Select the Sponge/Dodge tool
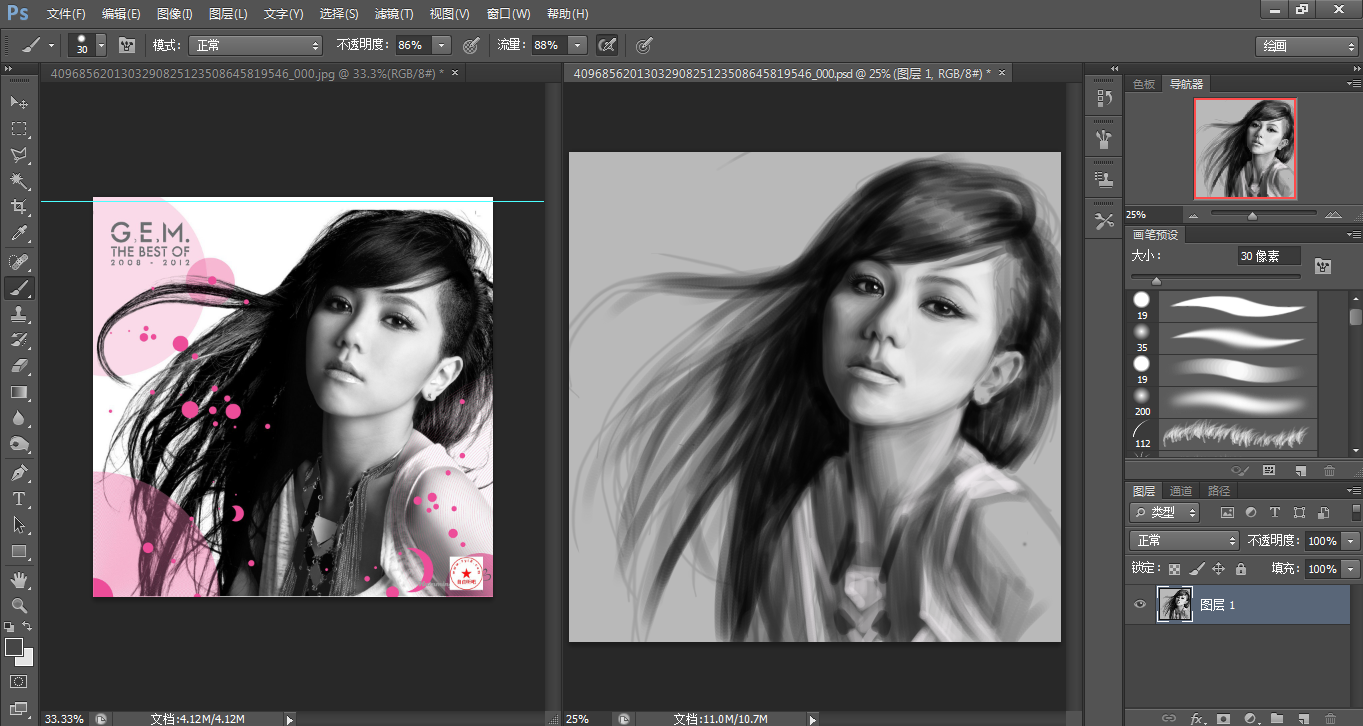Viewport: 1363px width, 726px height. pos(19,444)
